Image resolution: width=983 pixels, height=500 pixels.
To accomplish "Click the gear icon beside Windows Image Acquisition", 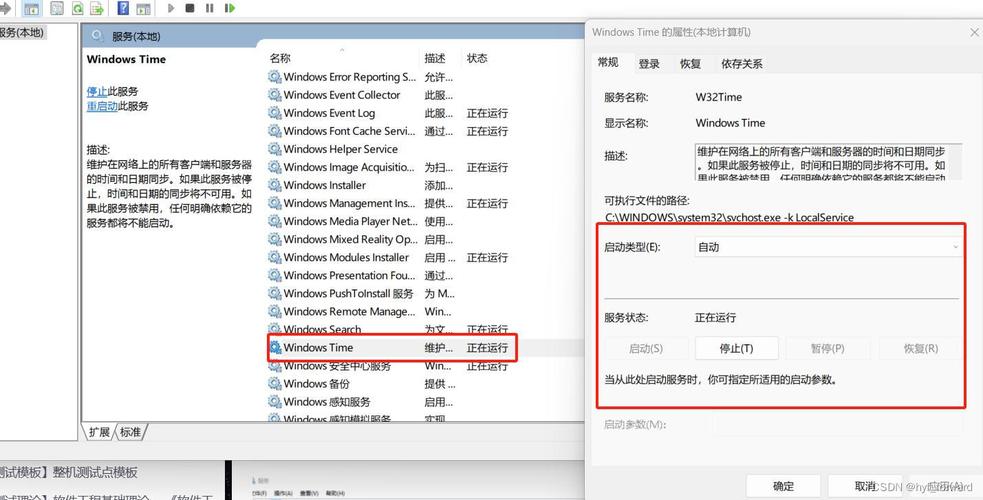I will click(275, 167).
